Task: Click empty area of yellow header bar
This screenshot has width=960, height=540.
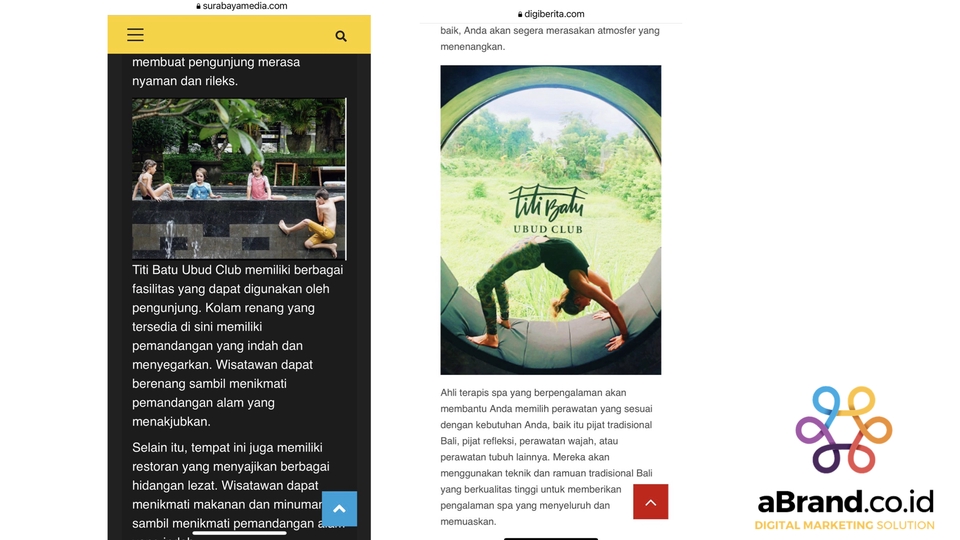Action: (239, 35)
